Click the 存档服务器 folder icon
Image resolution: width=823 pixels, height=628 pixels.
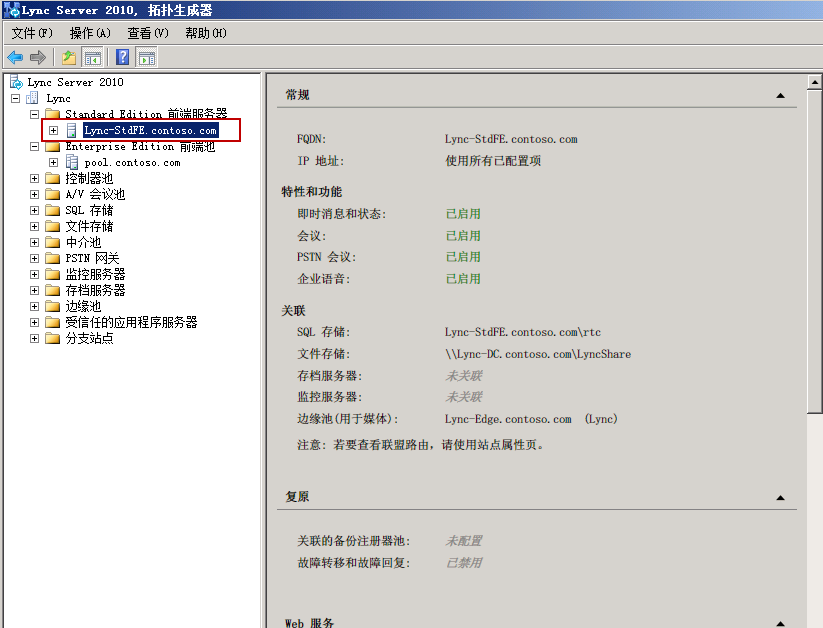pyautogui.click(x=52, y=290)
